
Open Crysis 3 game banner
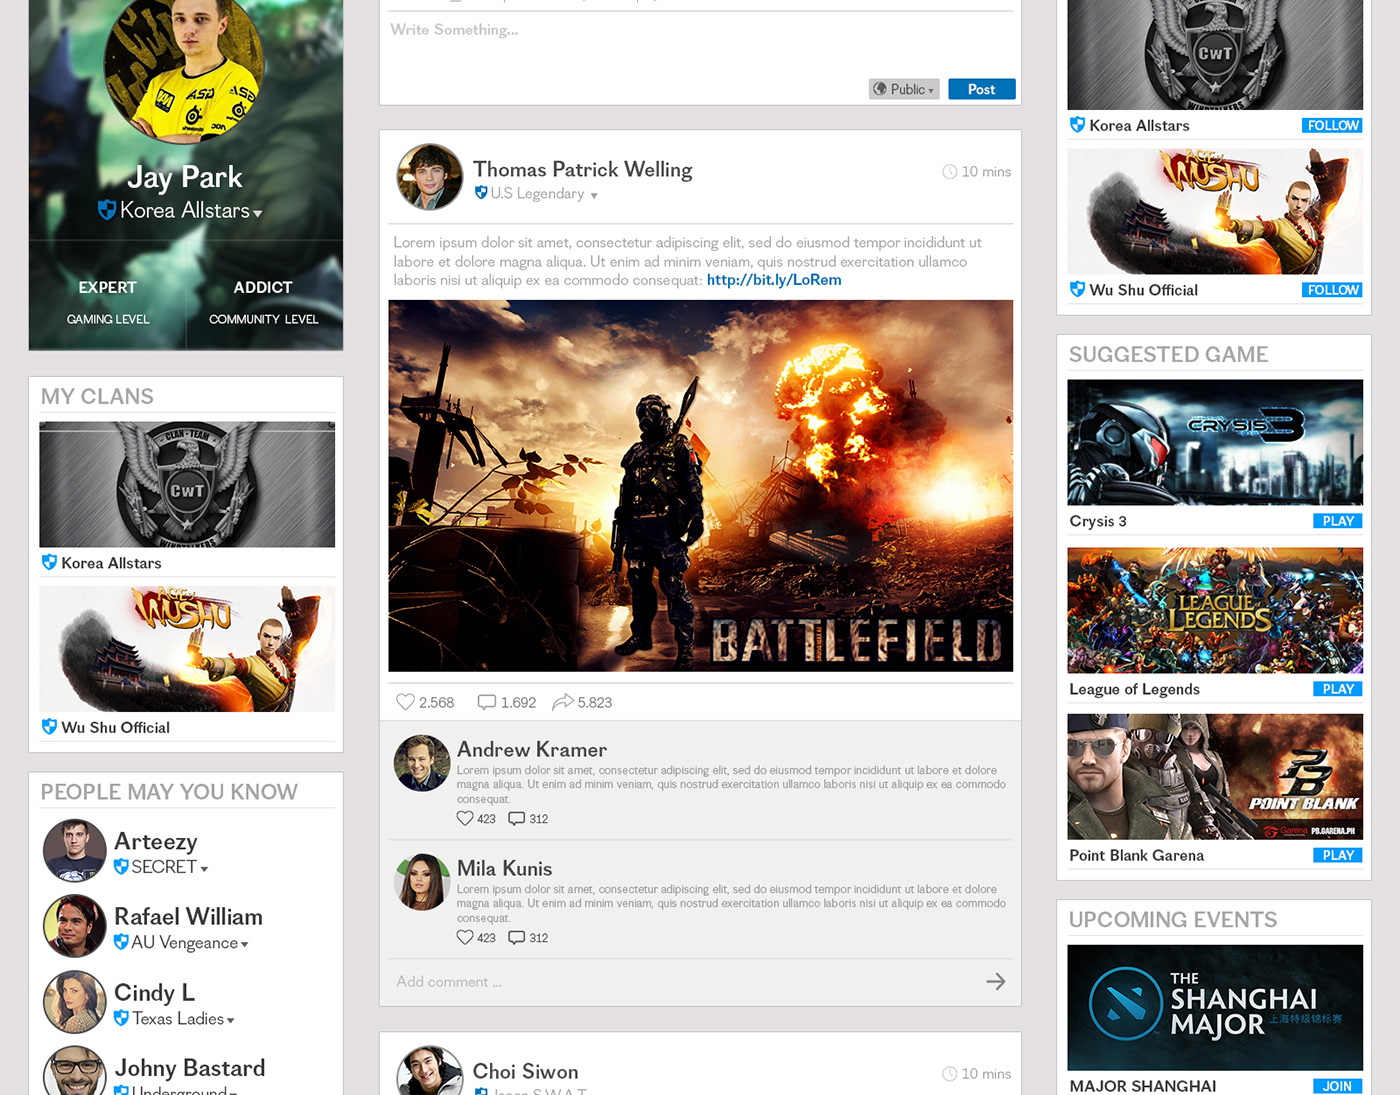pyautogui.click(x=1215, y=442)
